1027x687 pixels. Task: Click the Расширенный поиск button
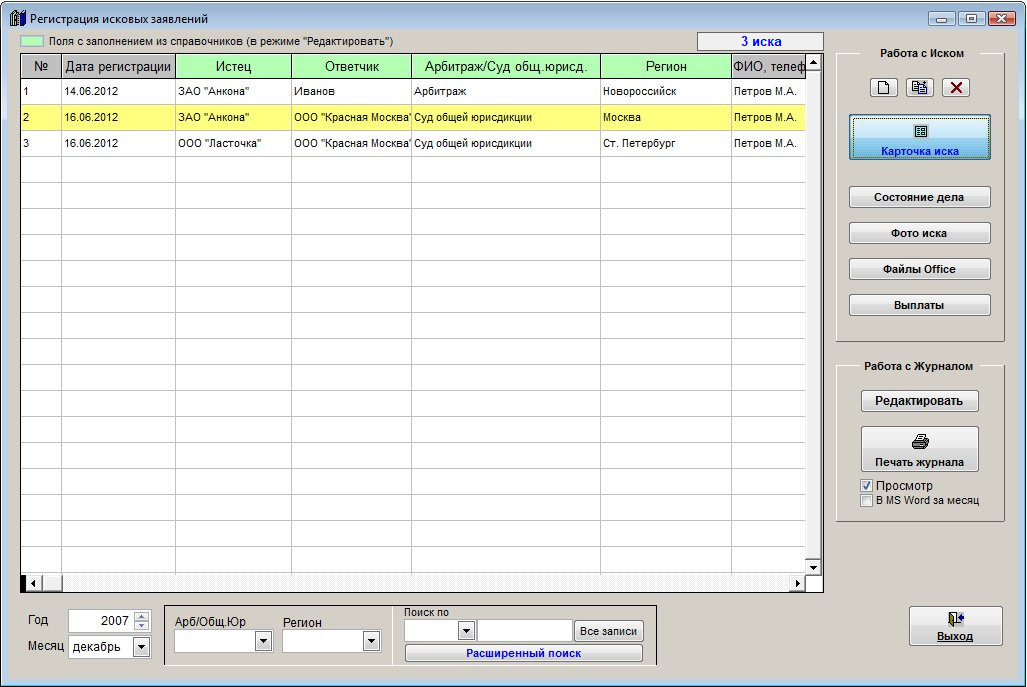pos(523,653)
